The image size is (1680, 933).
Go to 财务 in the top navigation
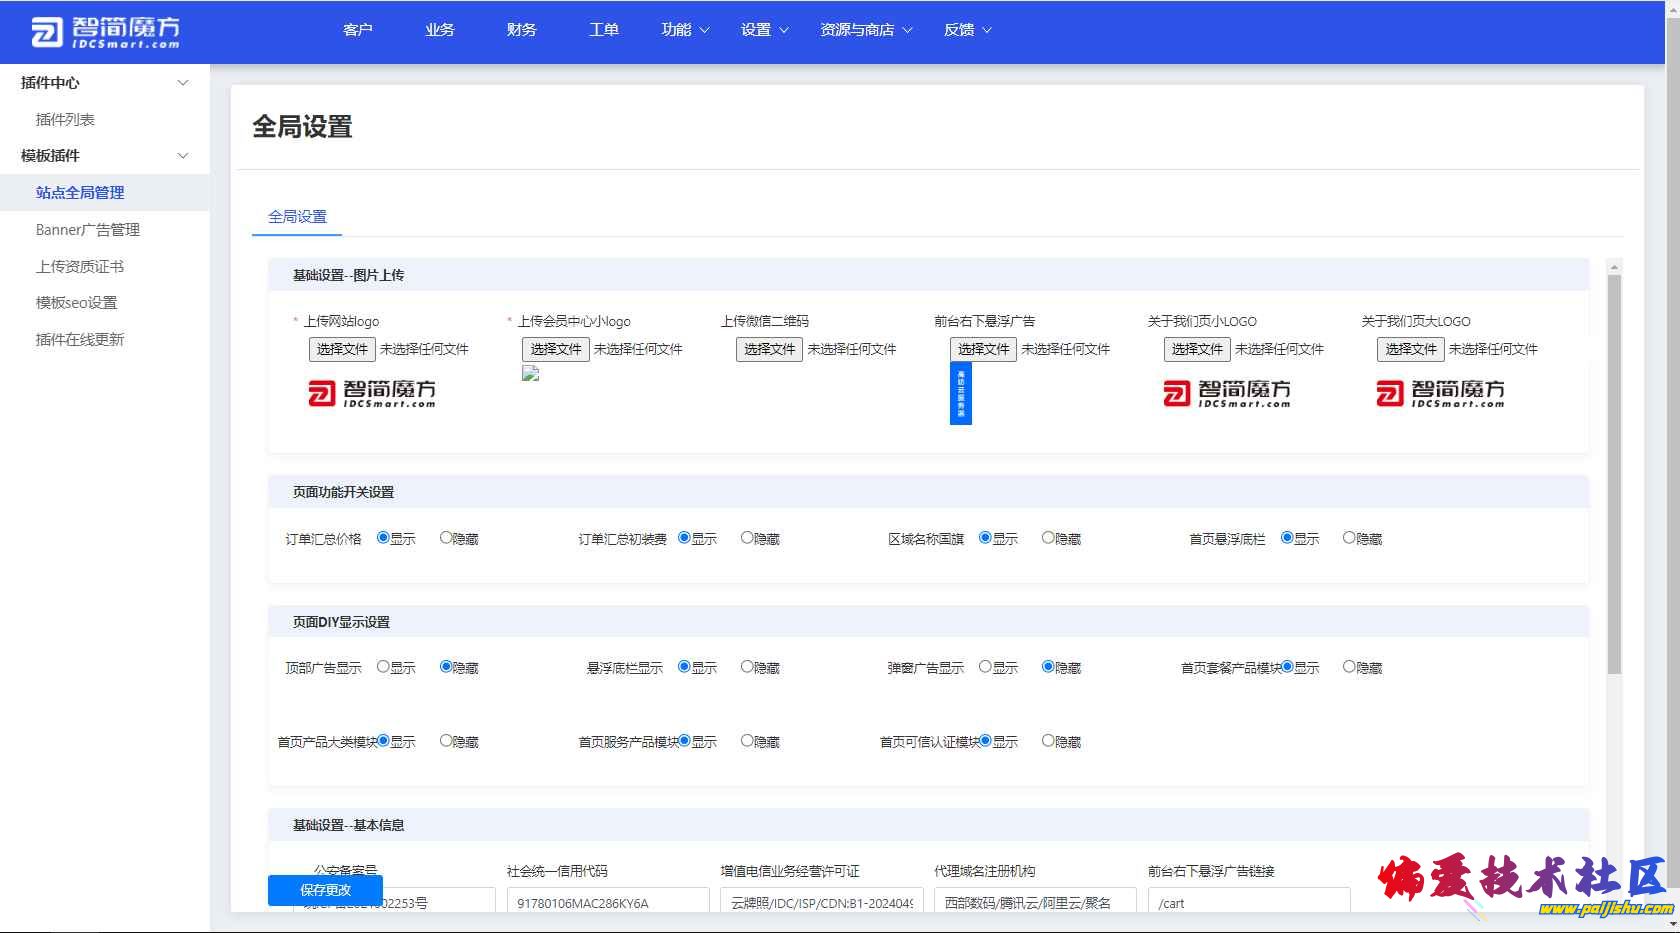tap(521, 30)
